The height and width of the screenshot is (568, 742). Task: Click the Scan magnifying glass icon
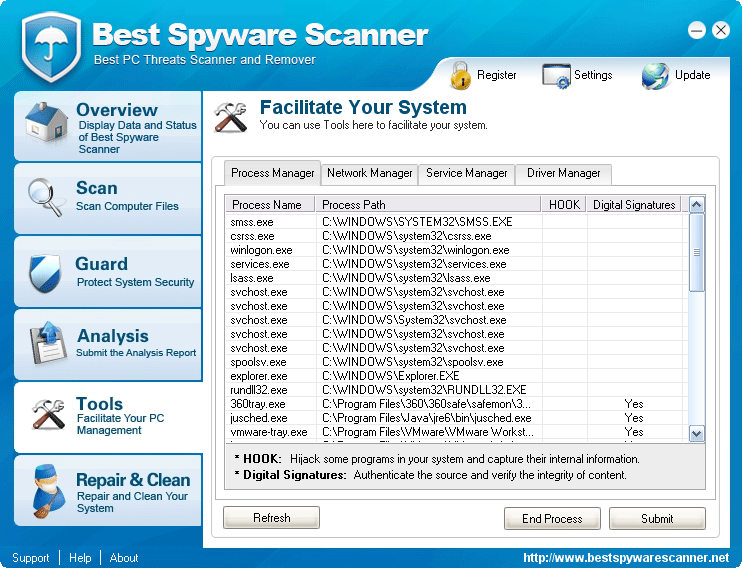(x=45, y=197)
